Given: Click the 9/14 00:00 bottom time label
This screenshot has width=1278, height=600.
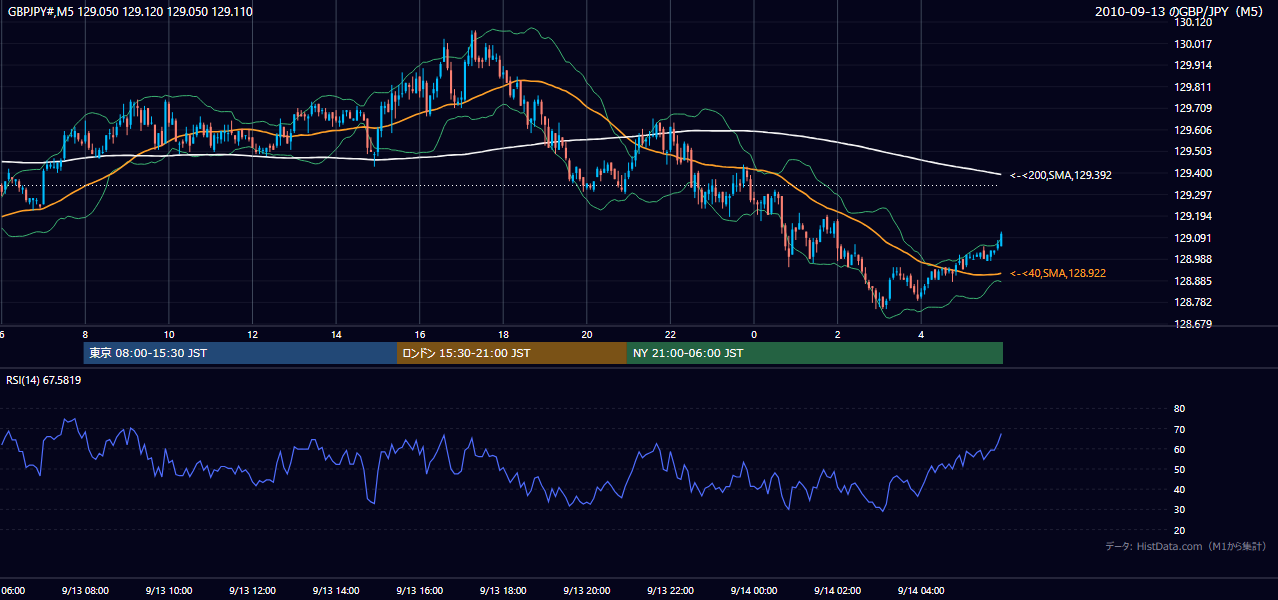Looking at the screenshot, I should [753, 591].
